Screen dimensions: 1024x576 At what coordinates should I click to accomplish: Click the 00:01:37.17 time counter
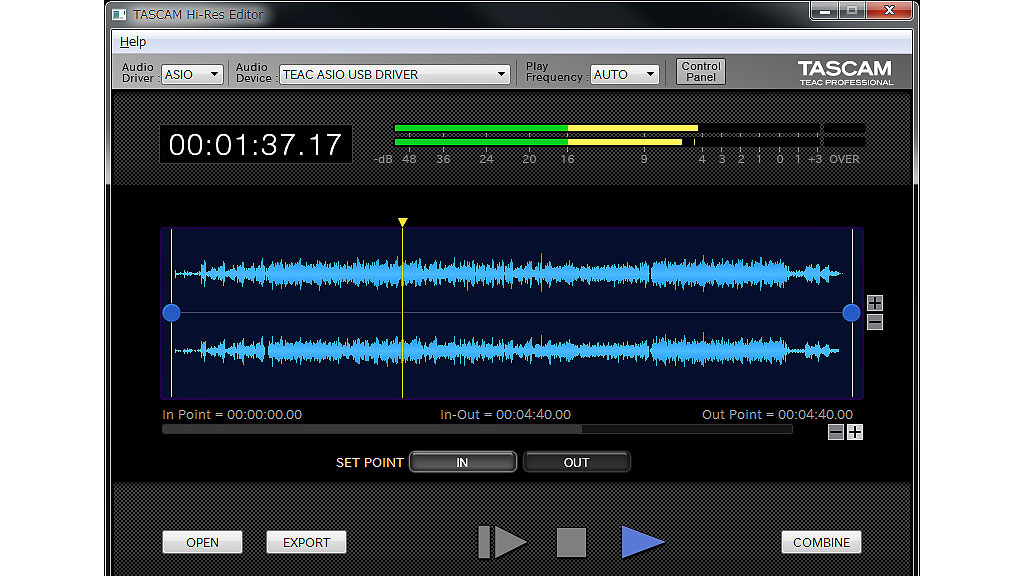pyautogui.click(x=256, y=144)
